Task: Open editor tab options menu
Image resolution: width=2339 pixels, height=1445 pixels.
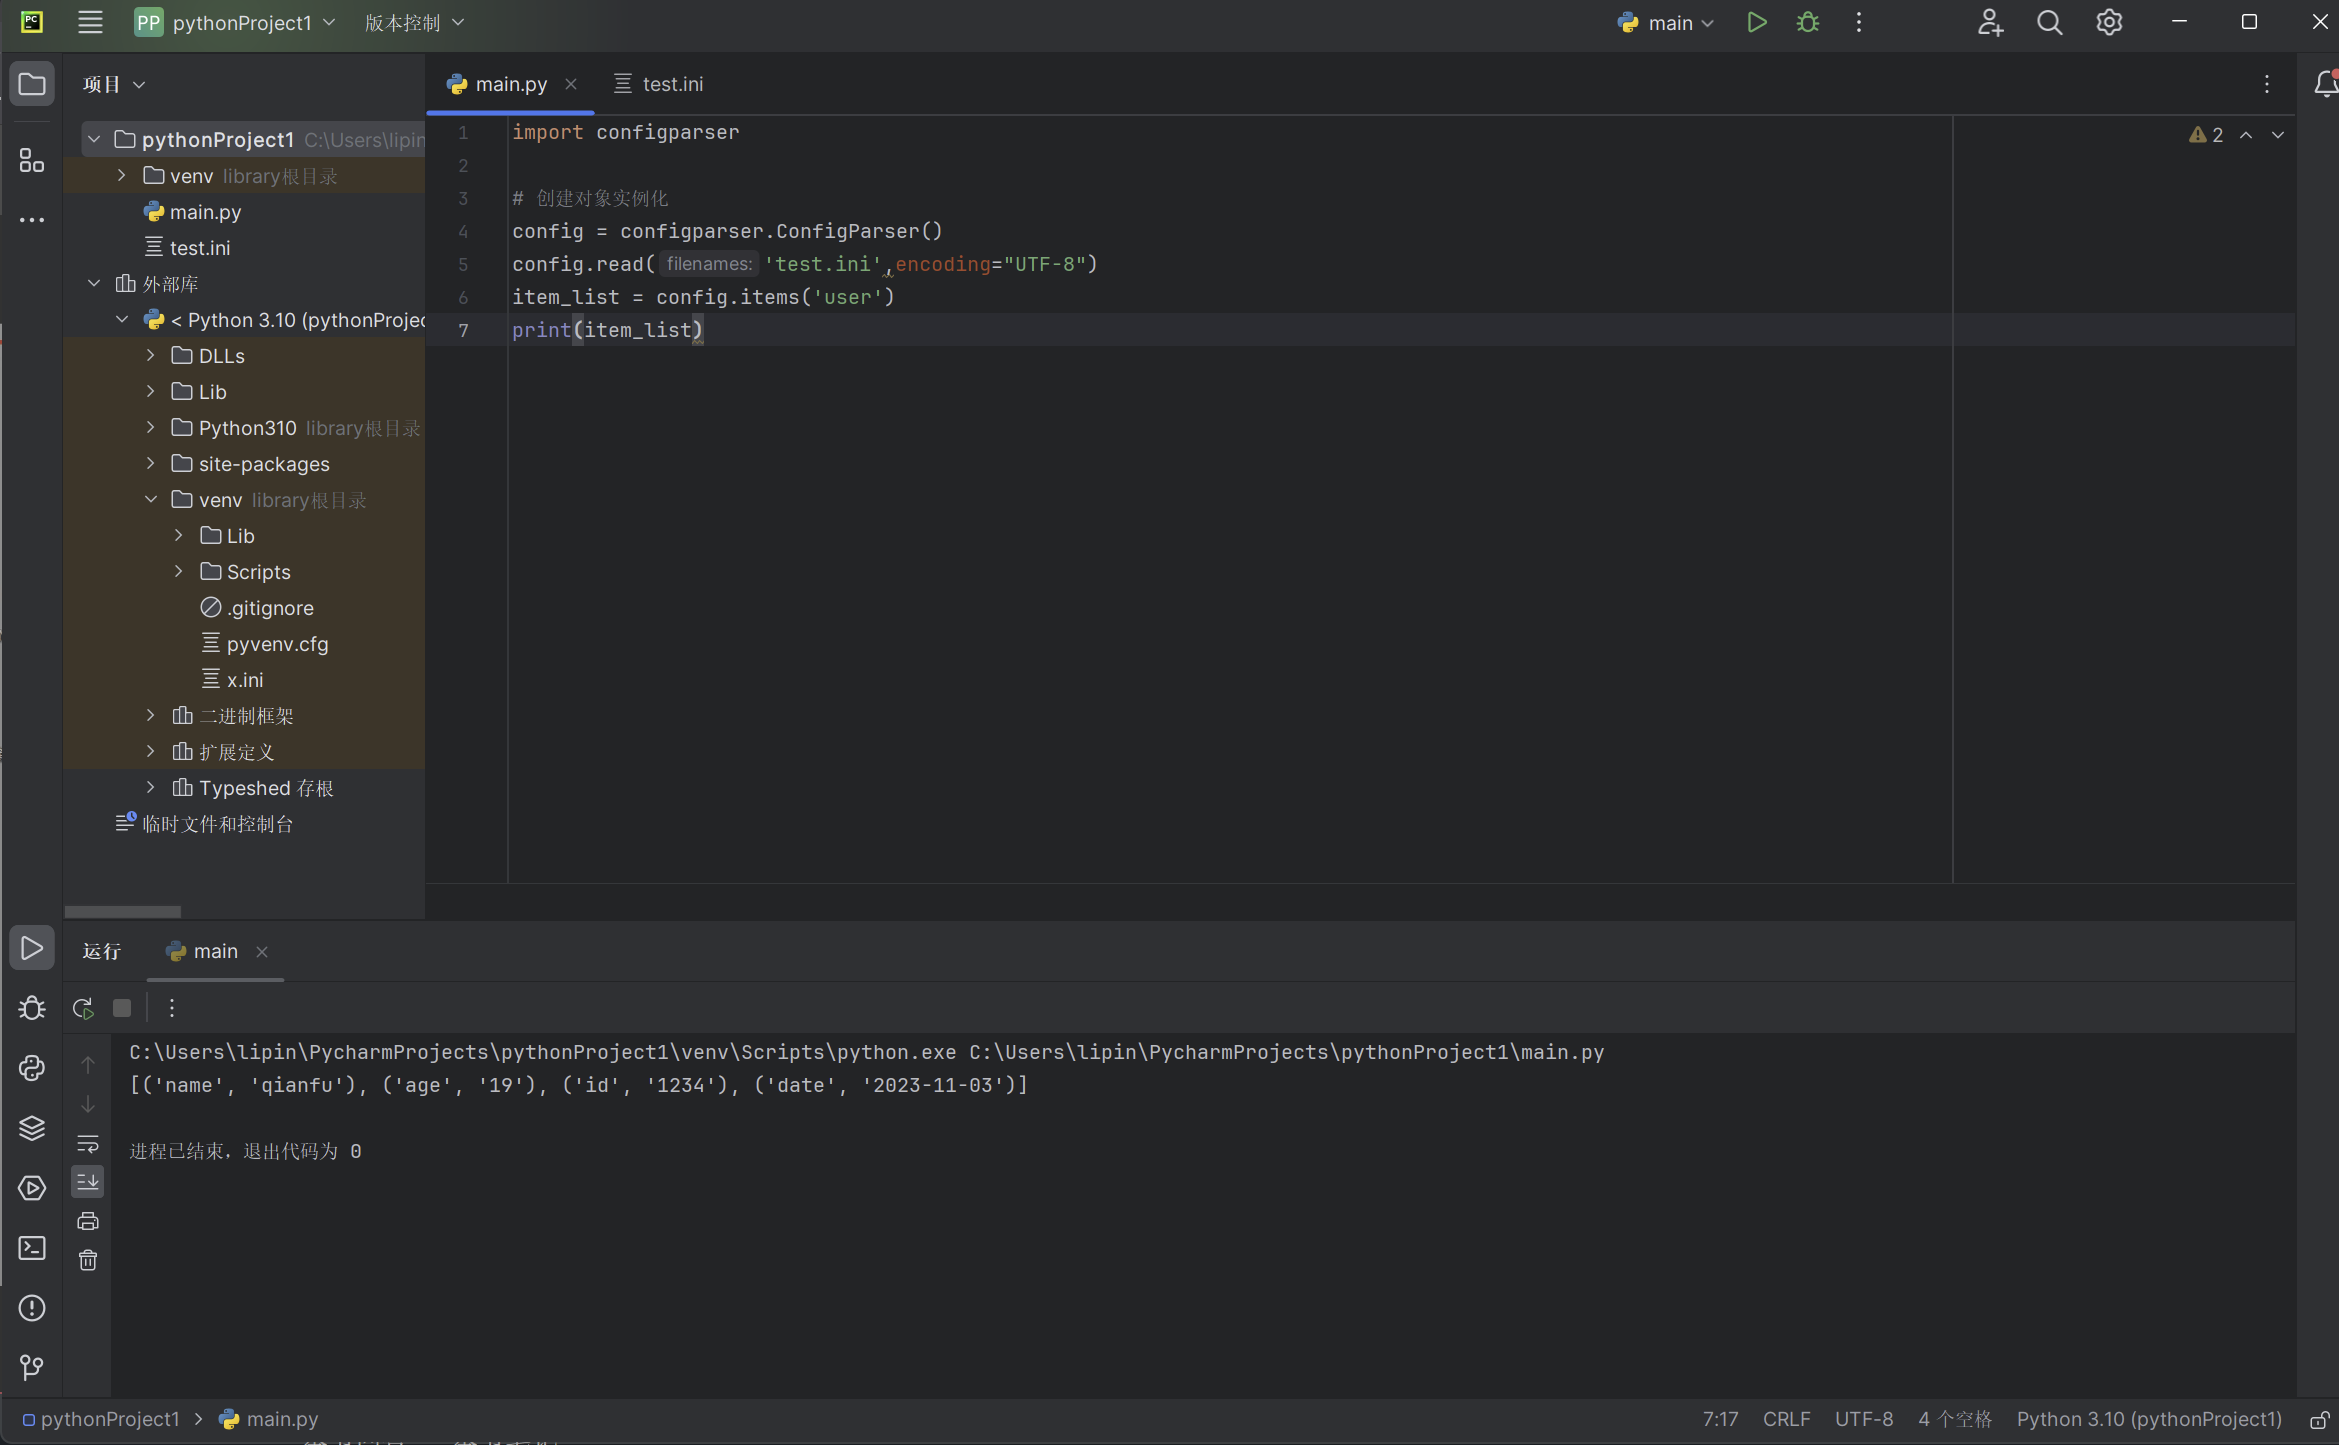Action: point(2267,84)
